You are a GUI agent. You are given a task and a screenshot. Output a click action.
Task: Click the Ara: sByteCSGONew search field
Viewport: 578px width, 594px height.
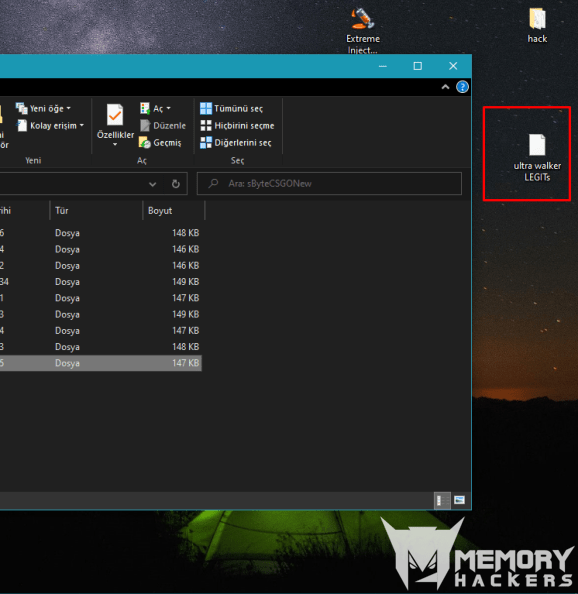(329, 184)
